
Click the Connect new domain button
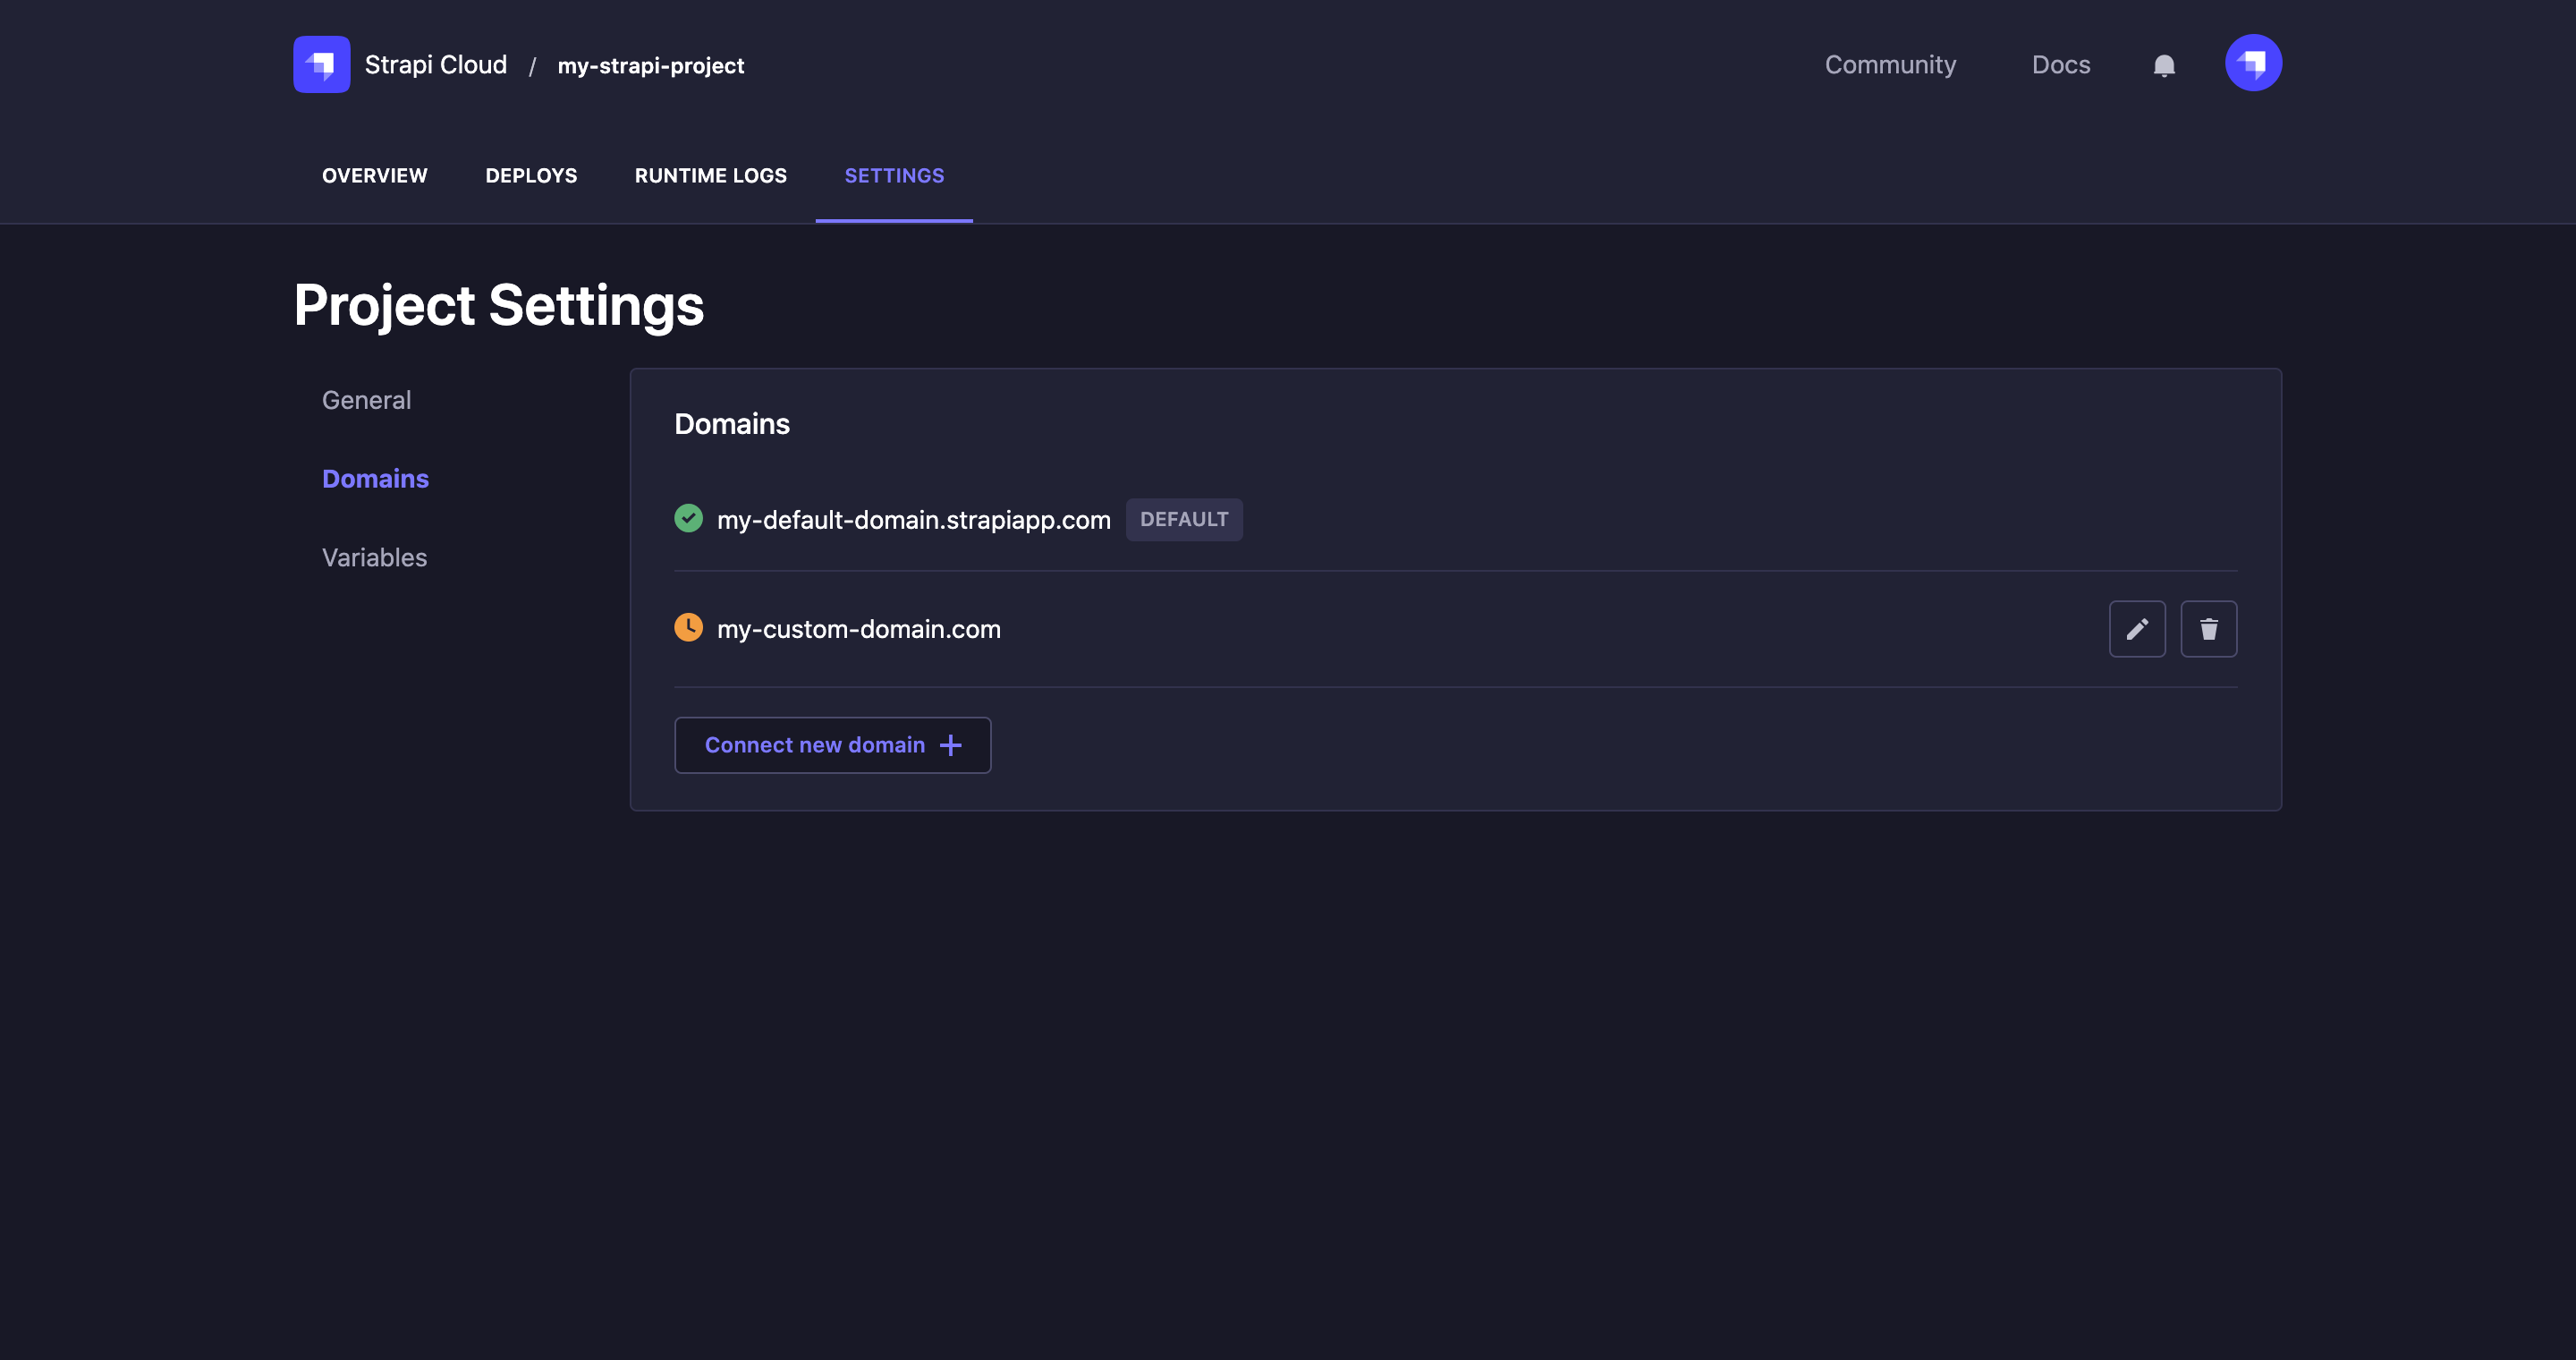833,743
